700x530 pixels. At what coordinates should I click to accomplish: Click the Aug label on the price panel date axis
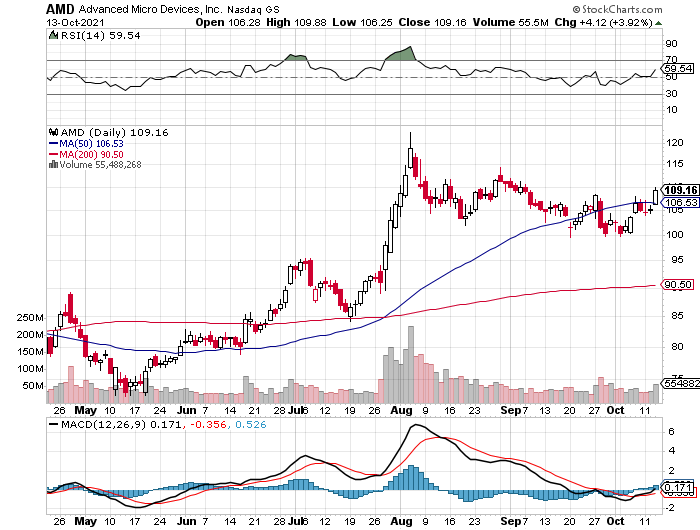click(x=401, y=410)
